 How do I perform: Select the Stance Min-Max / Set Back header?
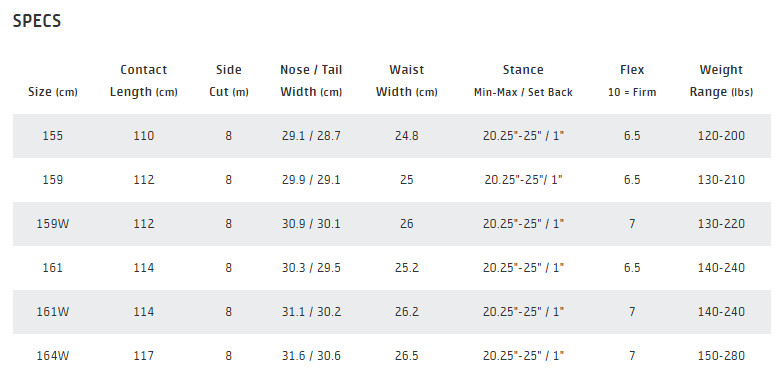(x=523, y=80)
